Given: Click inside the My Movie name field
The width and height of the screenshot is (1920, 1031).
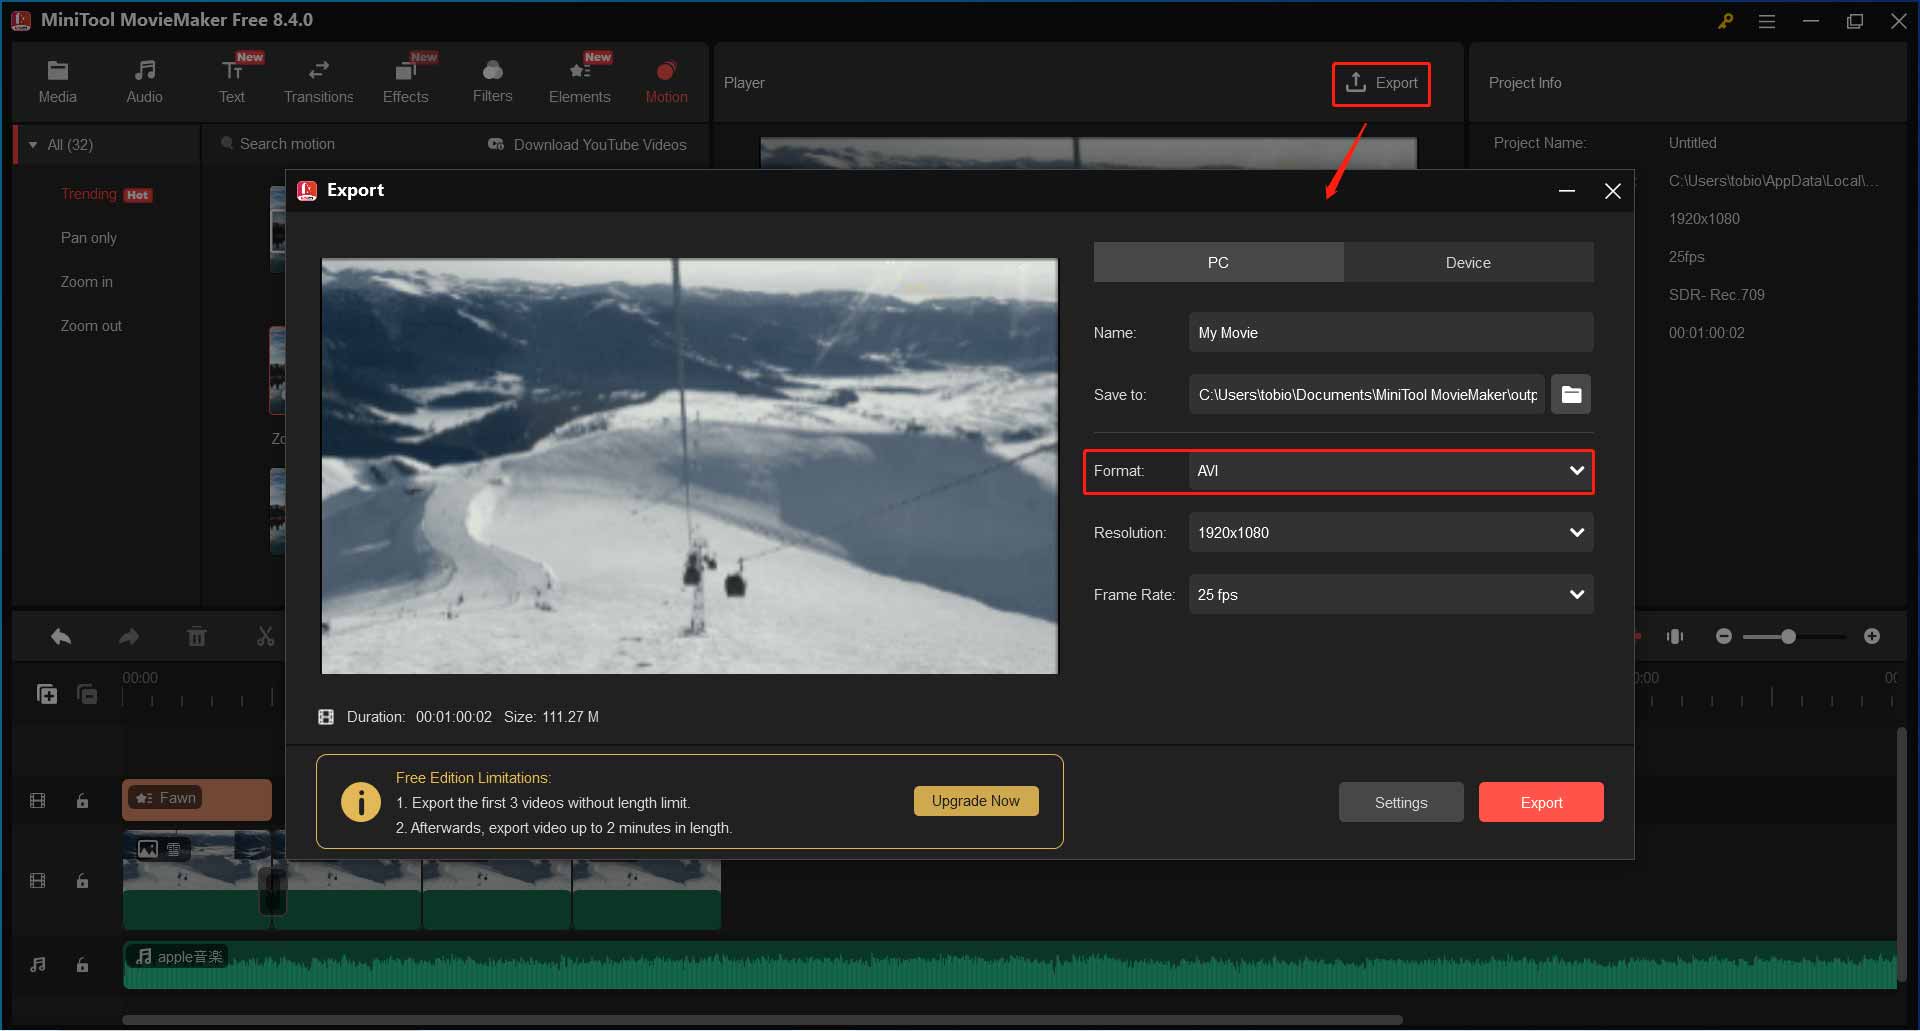Looking at the screenshot, I should pos(1390,332).
